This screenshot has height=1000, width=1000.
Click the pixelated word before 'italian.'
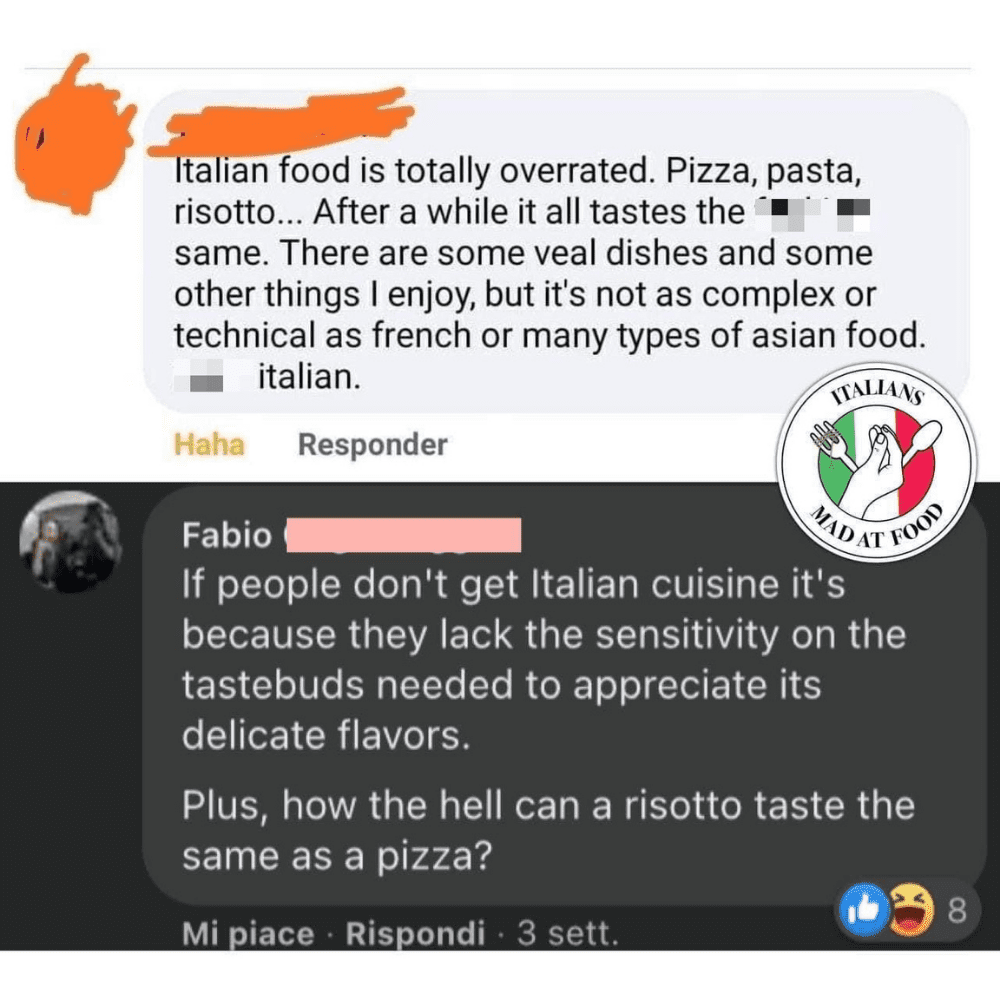coord(199,376)
